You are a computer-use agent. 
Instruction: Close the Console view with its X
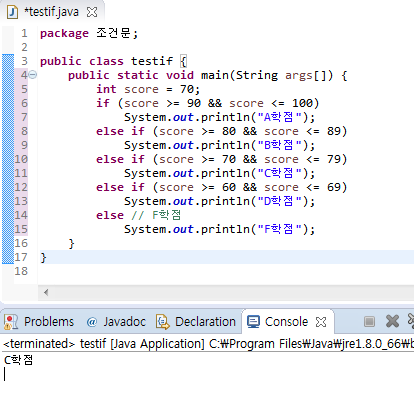point(321,322)
